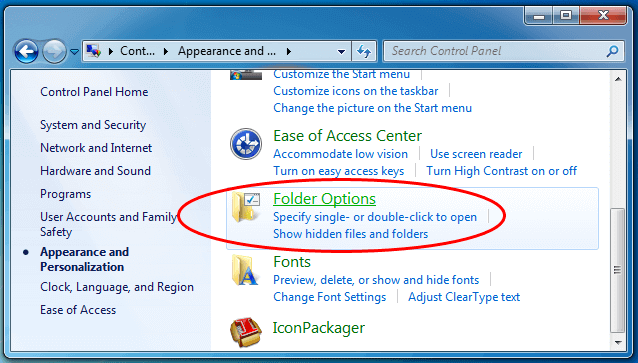Screen dimensions: 638x363
Task: Select Hardware and Sound in sidebar
Action: pos(95,171)
